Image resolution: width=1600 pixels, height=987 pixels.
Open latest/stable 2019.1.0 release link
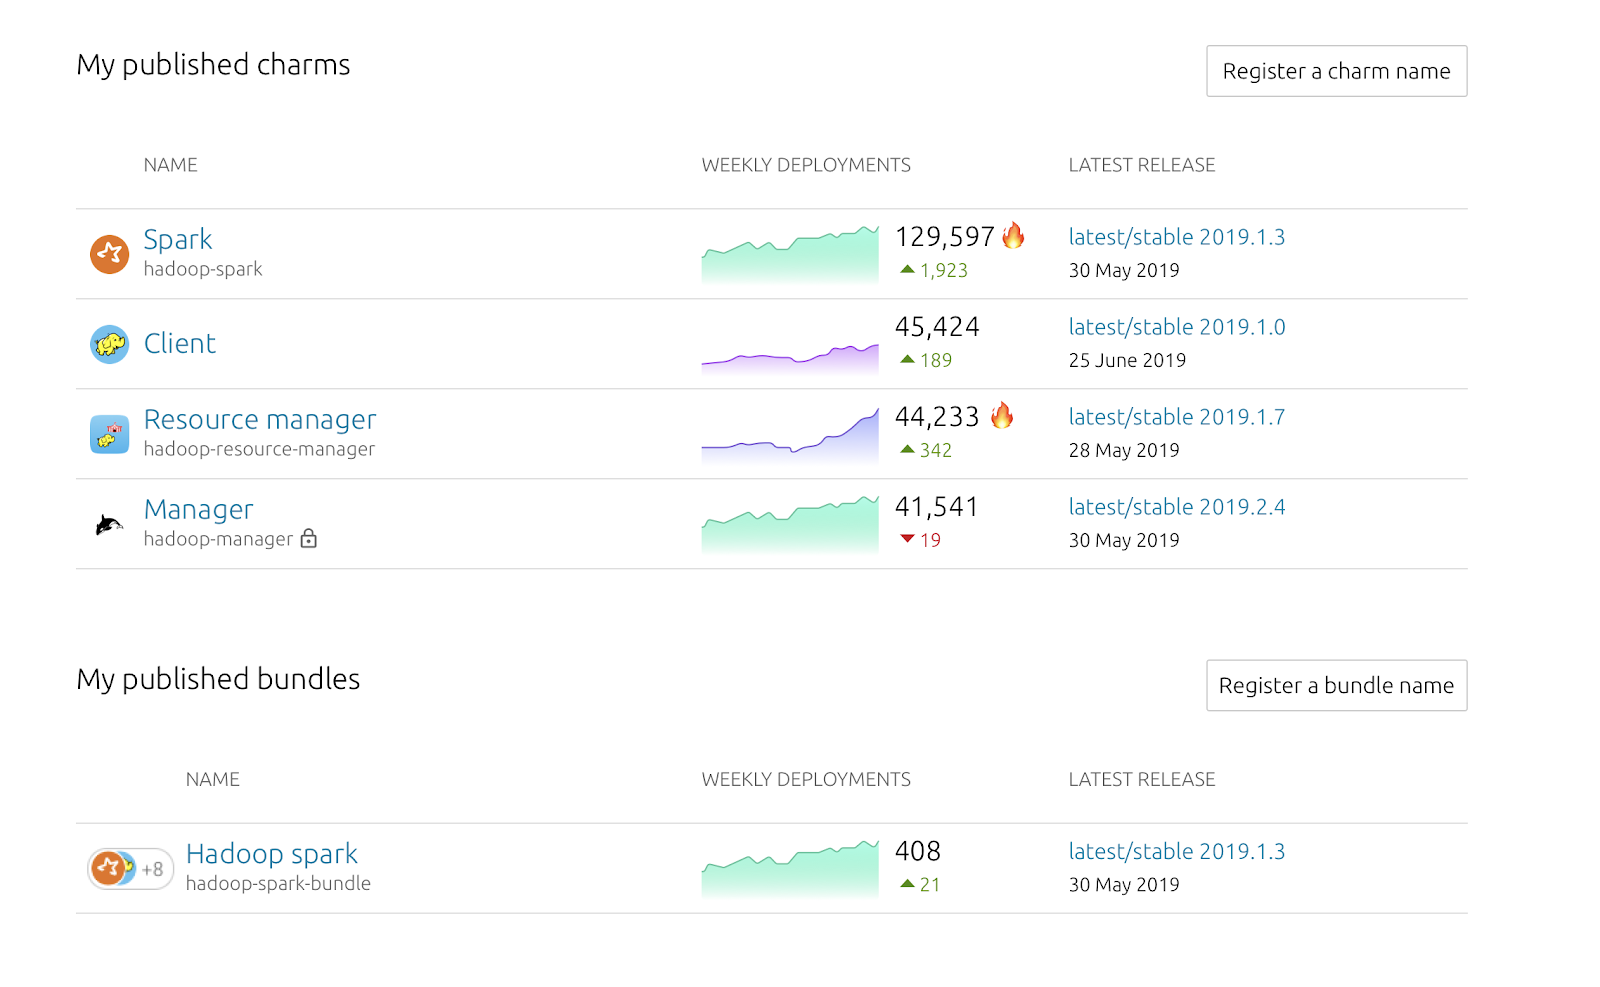[1177, 327]
